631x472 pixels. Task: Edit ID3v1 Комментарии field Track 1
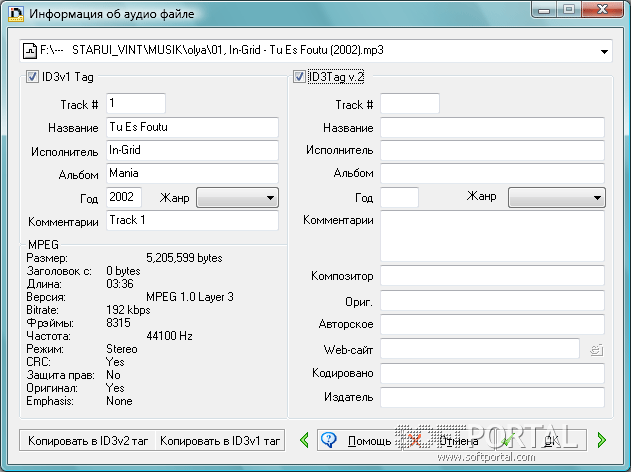(192, 220)
